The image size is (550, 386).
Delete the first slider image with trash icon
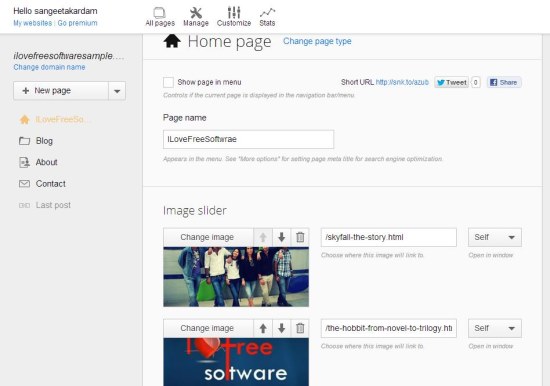300,237
